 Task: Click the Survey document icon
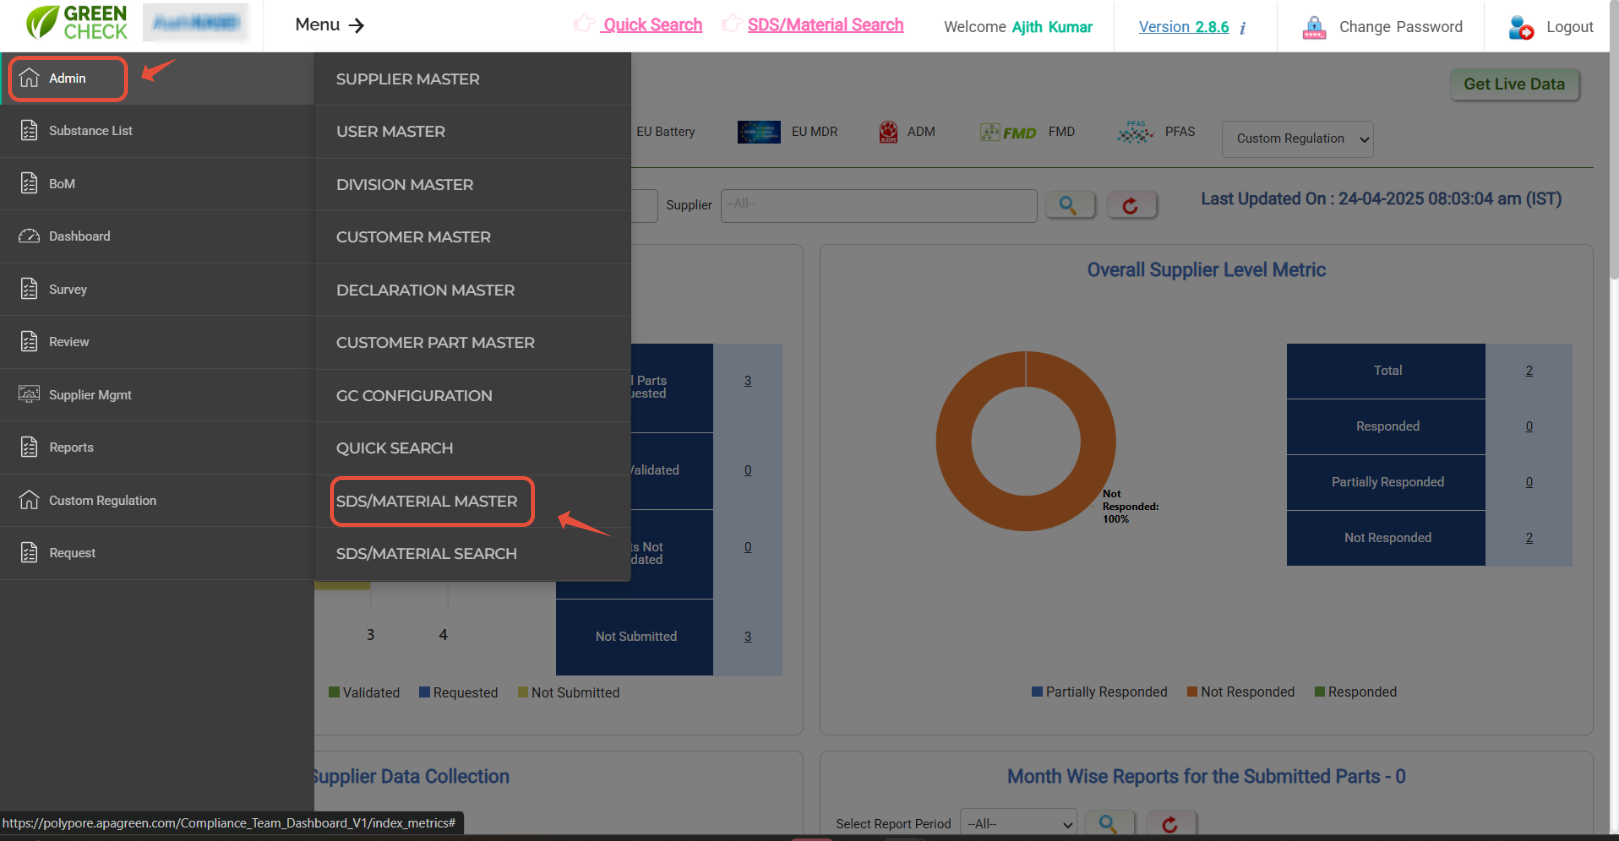pos(29,289)
